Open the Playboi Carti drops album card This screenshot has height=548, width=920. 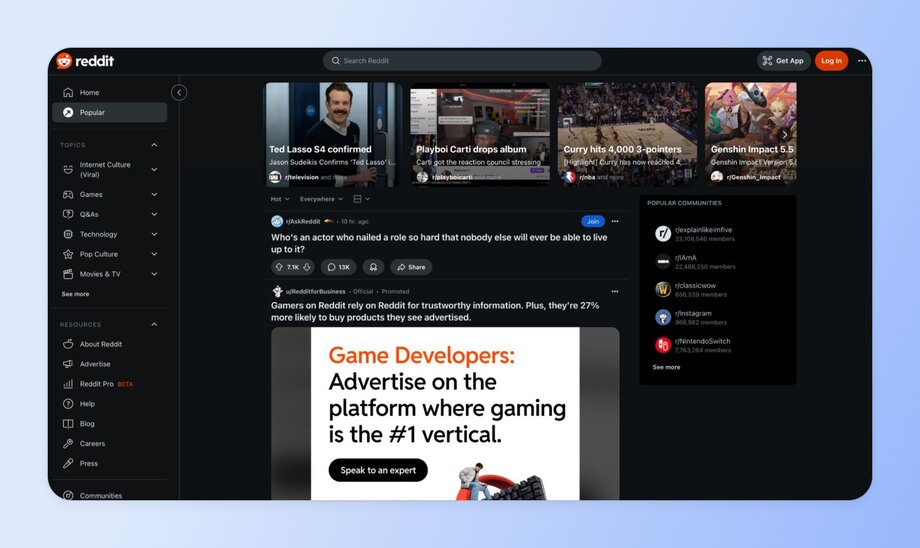[x=481, y=134]
